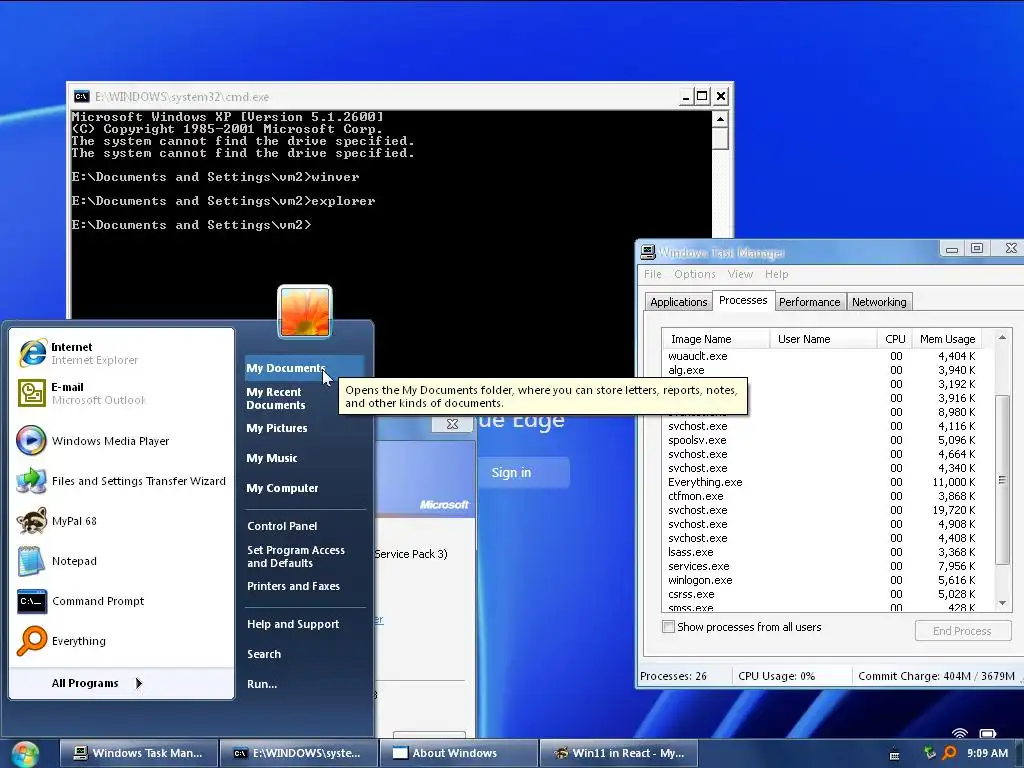This screenshot has width=1024, height=768.
Task: Click the 9:09 AM taskbar clock
Action: point(987,753)
